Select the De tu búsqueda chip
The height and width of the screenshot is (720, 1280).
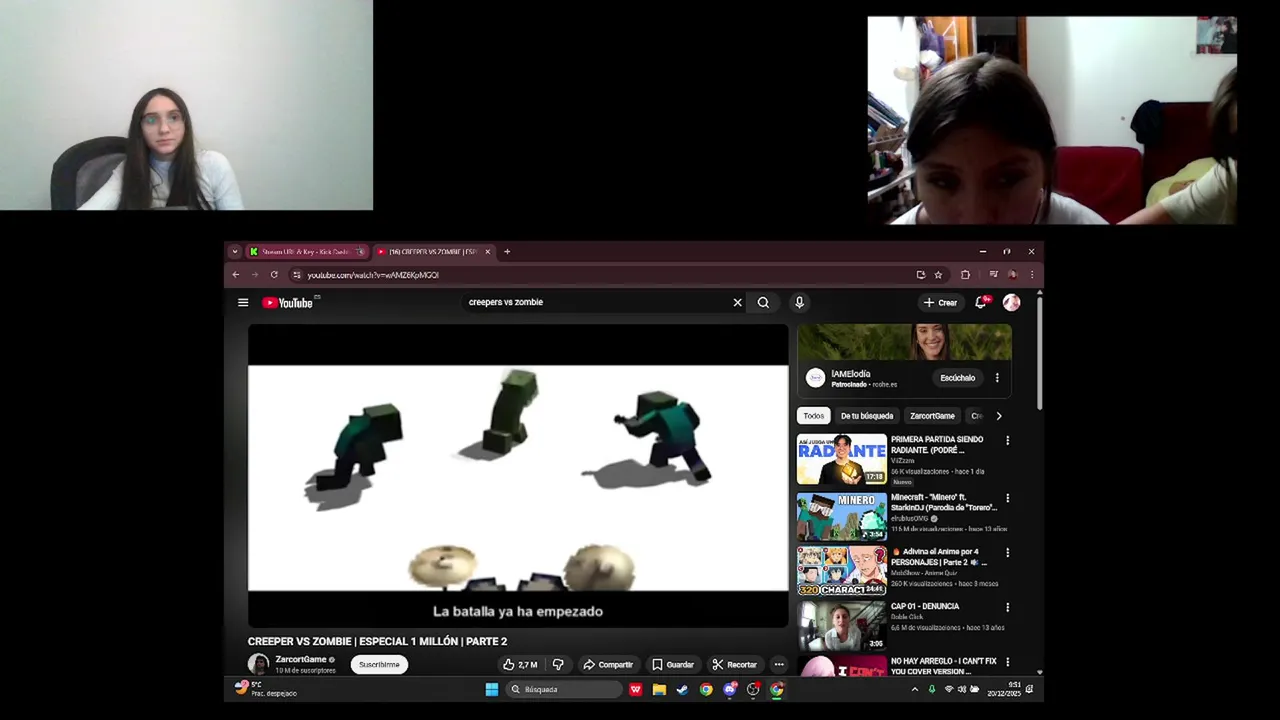[867, 416]
